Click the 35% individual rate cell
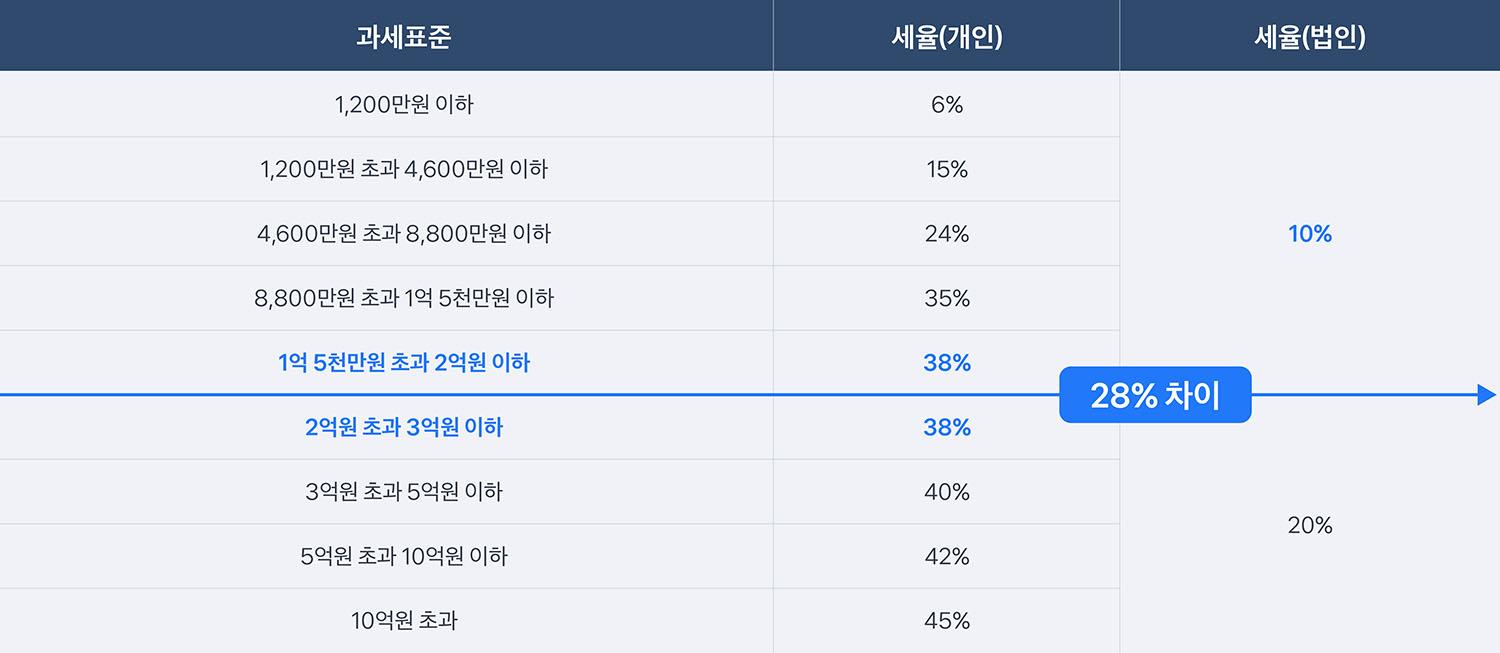1500x653 pixels. [x=946, y=298]
